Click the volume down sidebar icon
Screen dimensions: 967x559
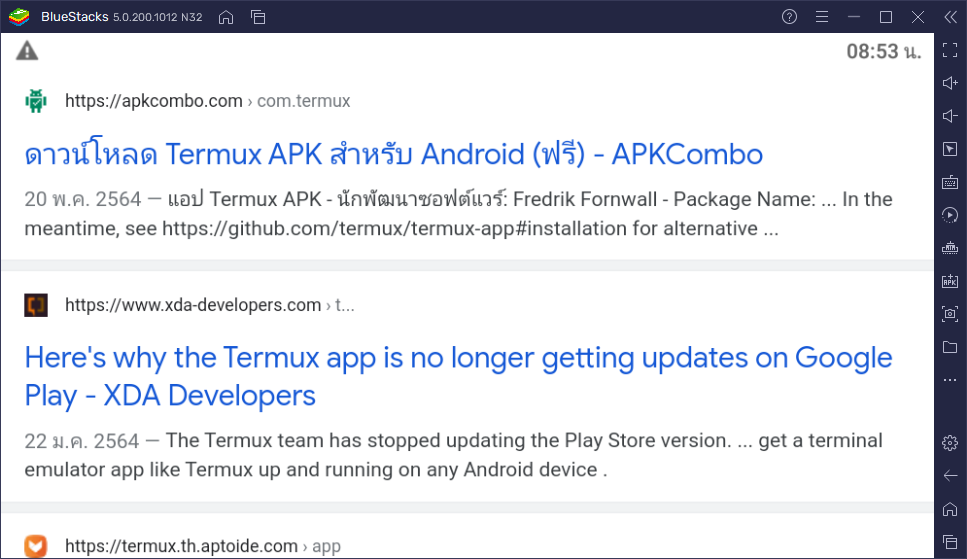pyautogui.click(x=950, y=116)
